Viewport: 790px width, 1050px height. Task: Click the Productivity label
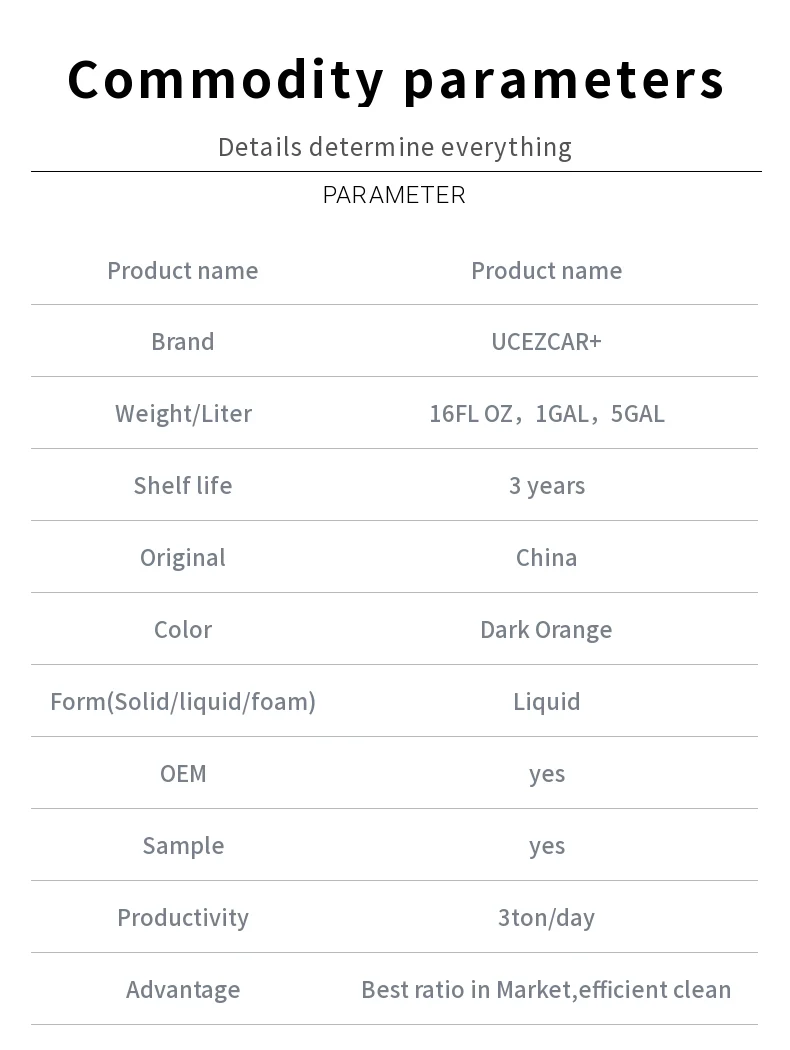pos(183,918)
